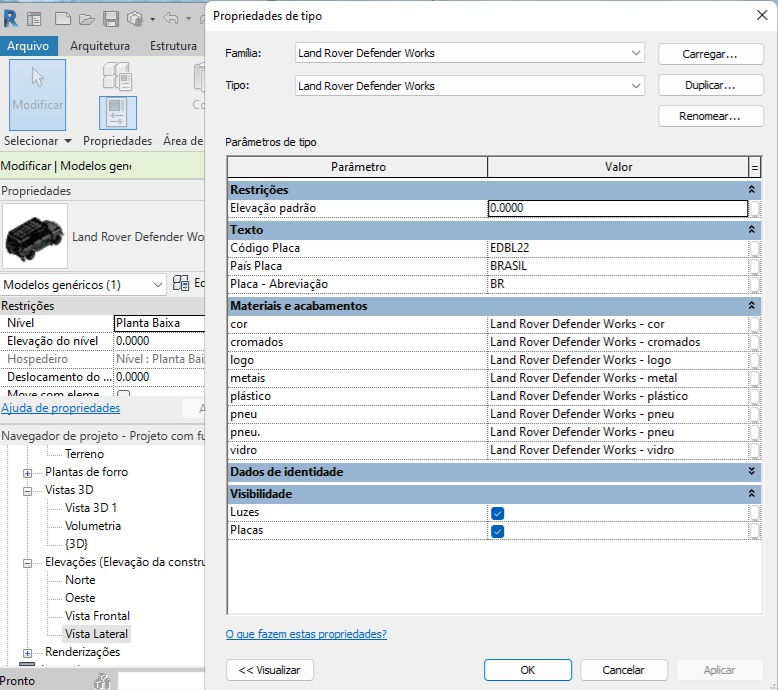Open the Família dropdown list
Image resolution: width=778 pixels, height=690 pixels.
tap(636, 53)
